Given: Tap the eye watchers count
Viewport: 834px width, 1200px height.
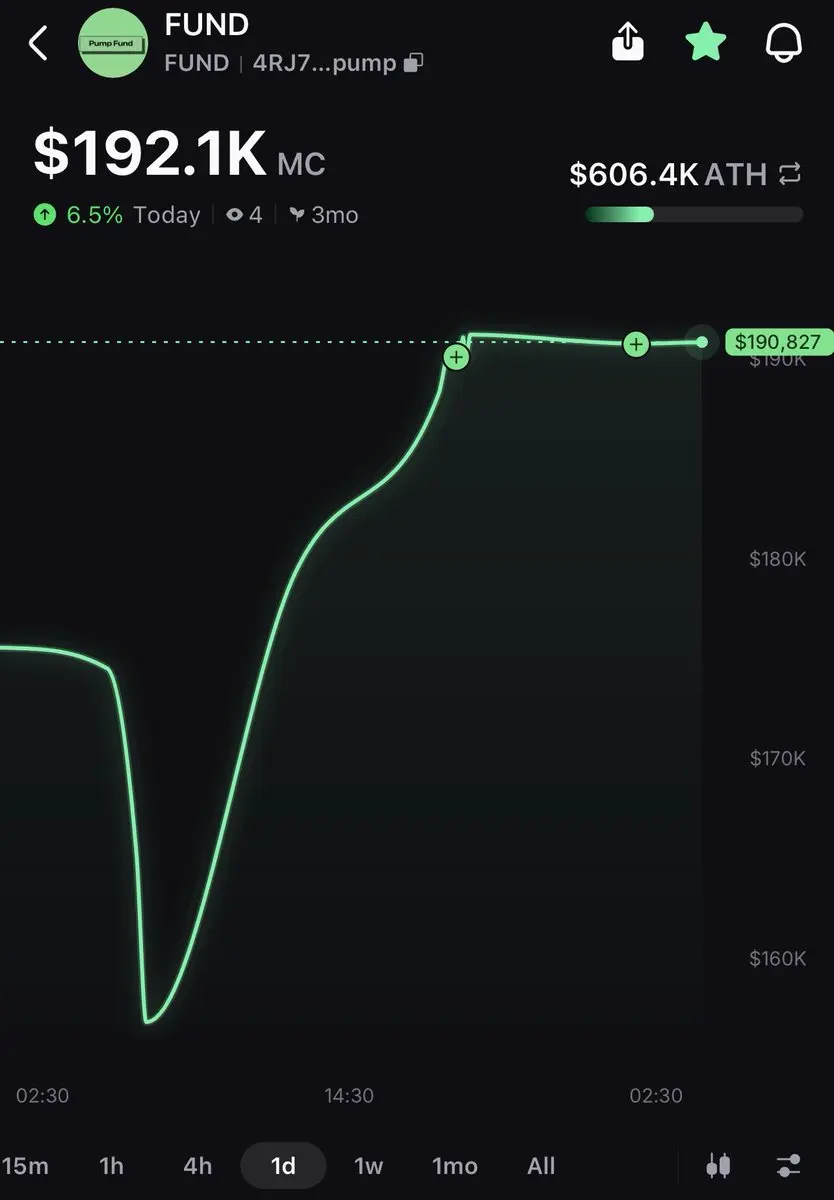Looking at the screenshot, I should point(244,215).
